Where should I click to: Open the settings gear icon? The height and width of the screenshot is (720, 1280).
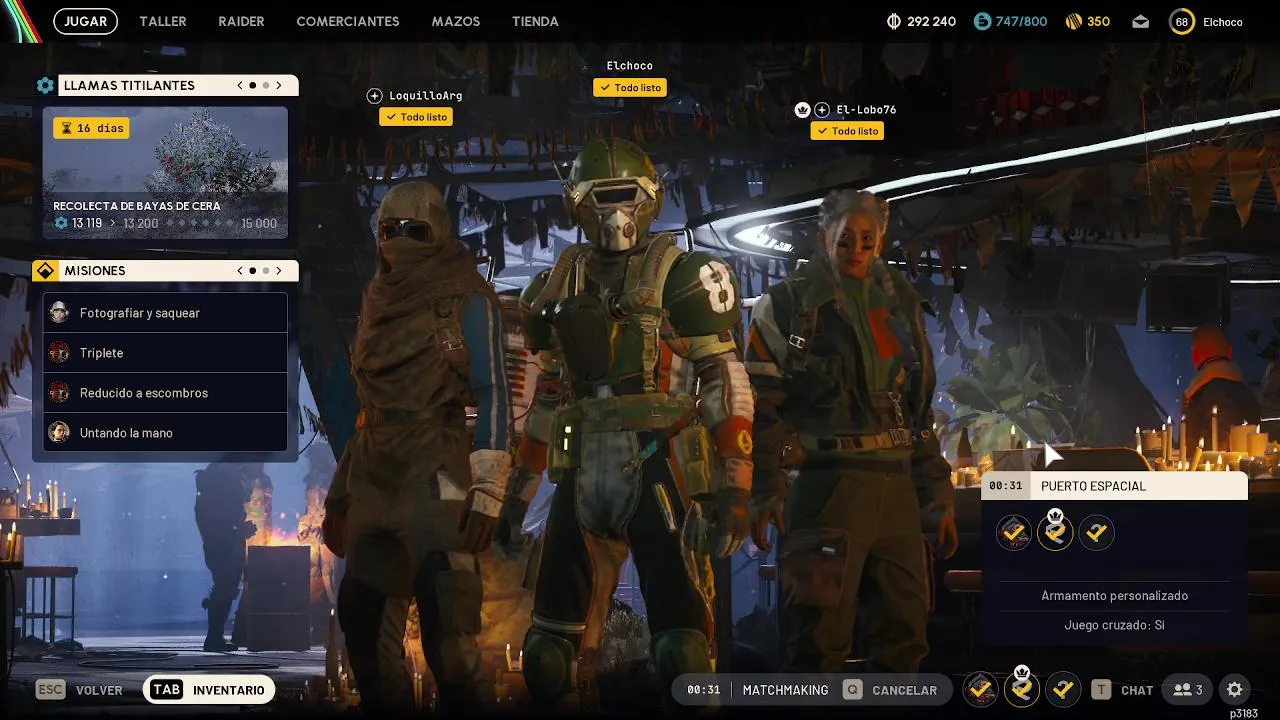click(x=1235, y=690)
